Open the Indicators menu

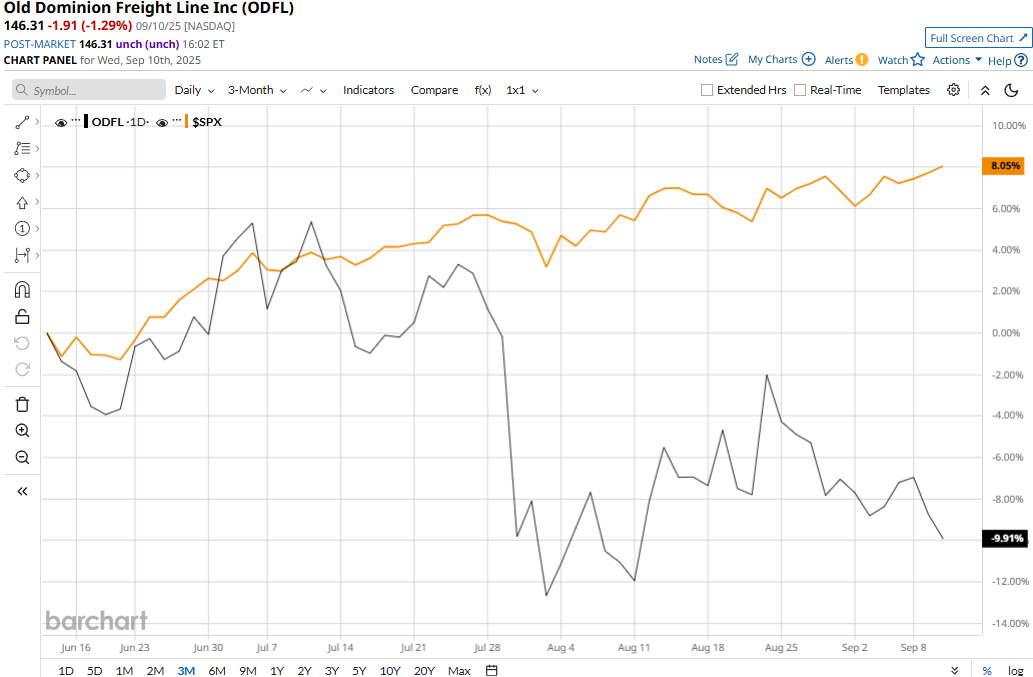coord(368,90)
